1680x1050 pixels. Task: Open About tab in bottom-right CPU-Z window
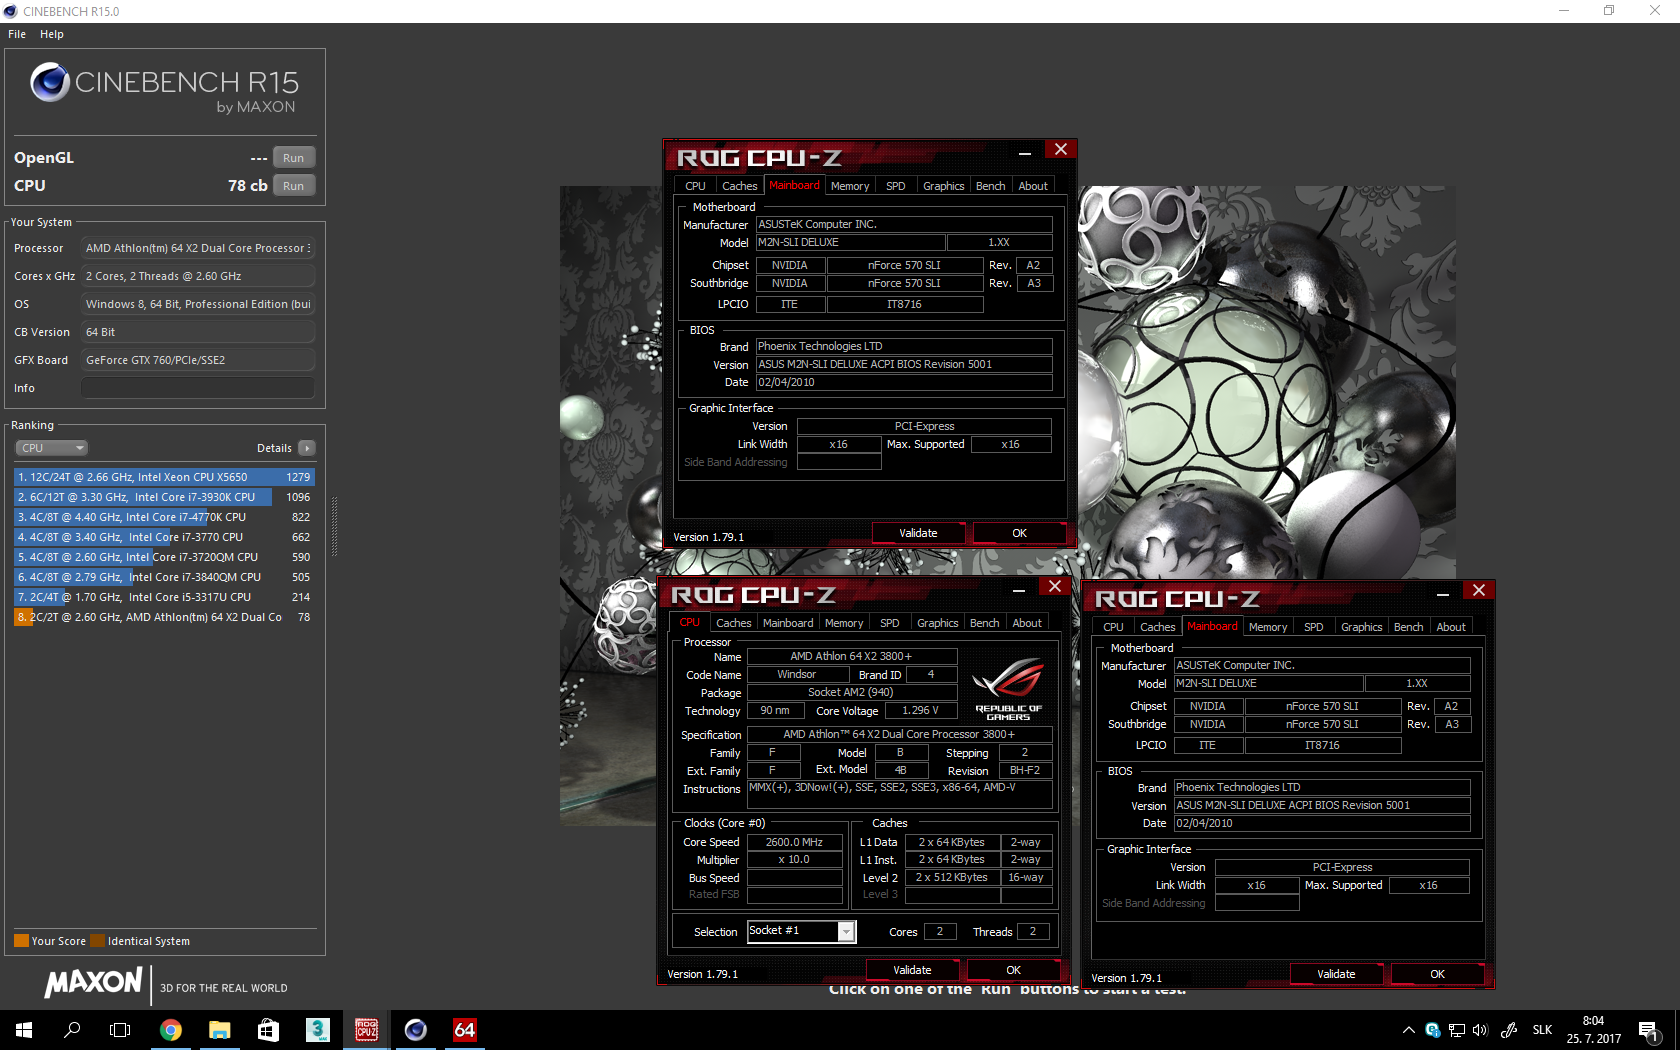pos(1451,627)
